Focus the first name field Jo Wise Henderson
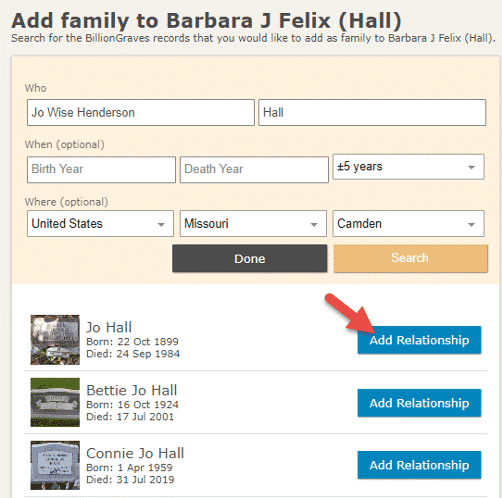 point(141,112)
